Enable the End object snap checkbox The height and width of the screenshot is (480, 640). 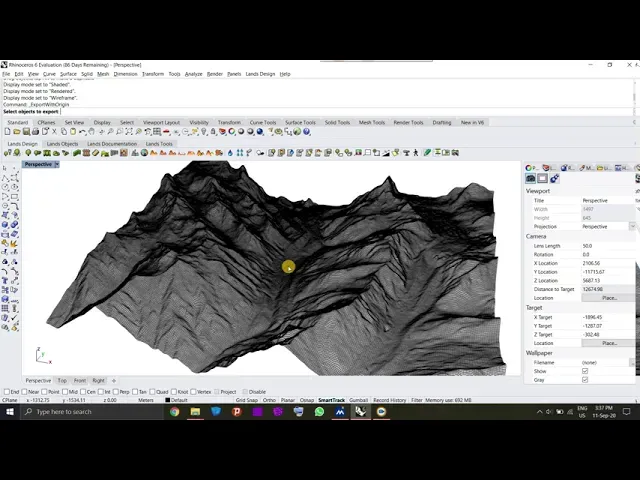pyautogui.click(x=5, y=392)
